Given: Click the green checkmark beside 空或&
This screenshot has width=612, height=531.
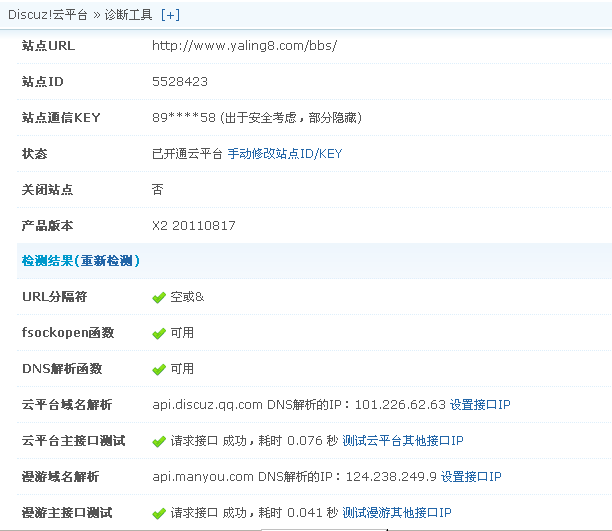Looking at the screenshot, I should tap(159, 298).
